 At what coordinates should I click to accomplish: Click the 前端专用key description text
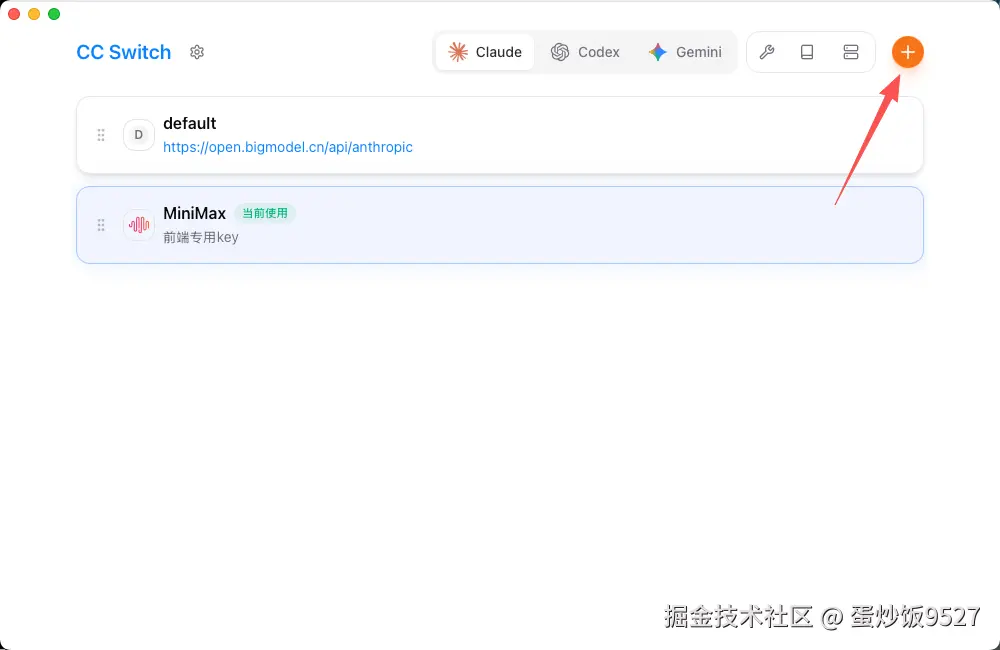pos(201,237)
